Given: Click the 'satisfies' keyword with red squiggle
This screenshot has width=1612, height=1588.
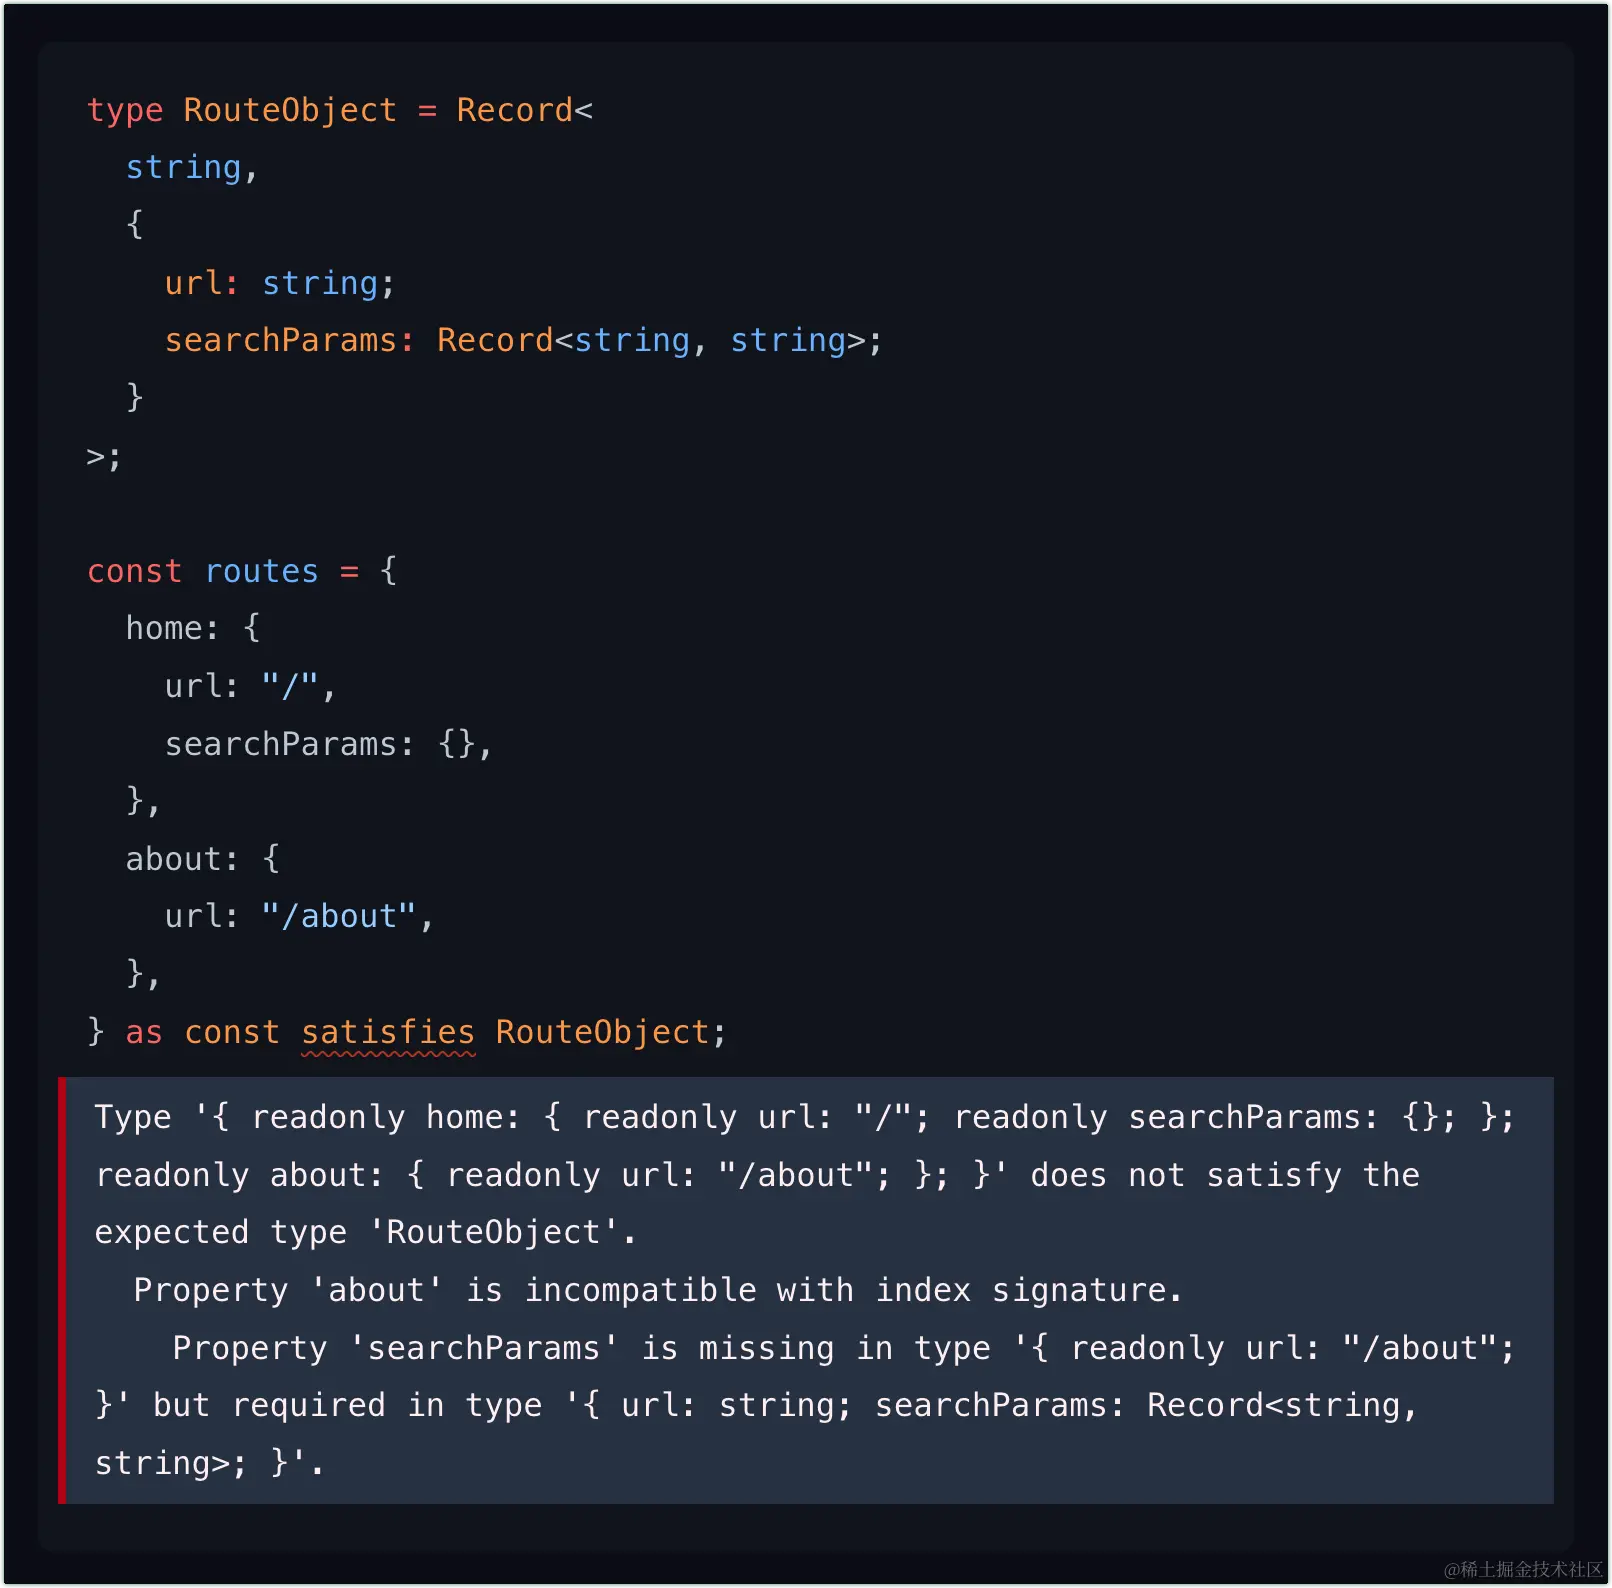Looking at the screenshot, I should [x=388, y=1033].
